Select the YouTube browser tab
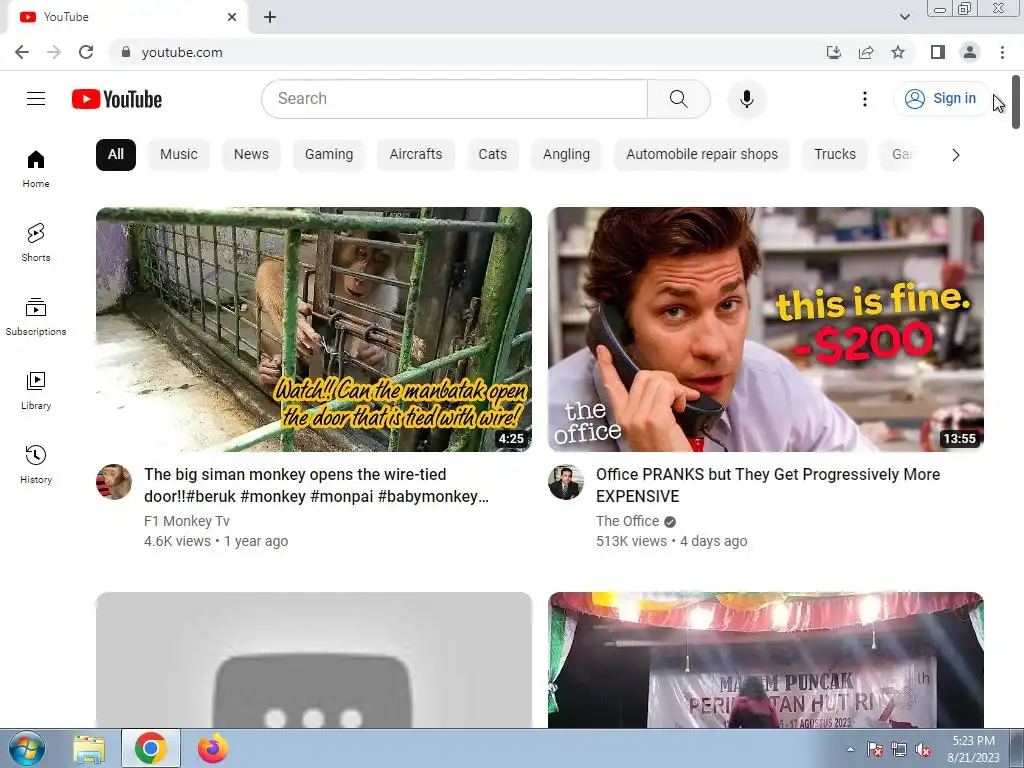 click(127, 17)
